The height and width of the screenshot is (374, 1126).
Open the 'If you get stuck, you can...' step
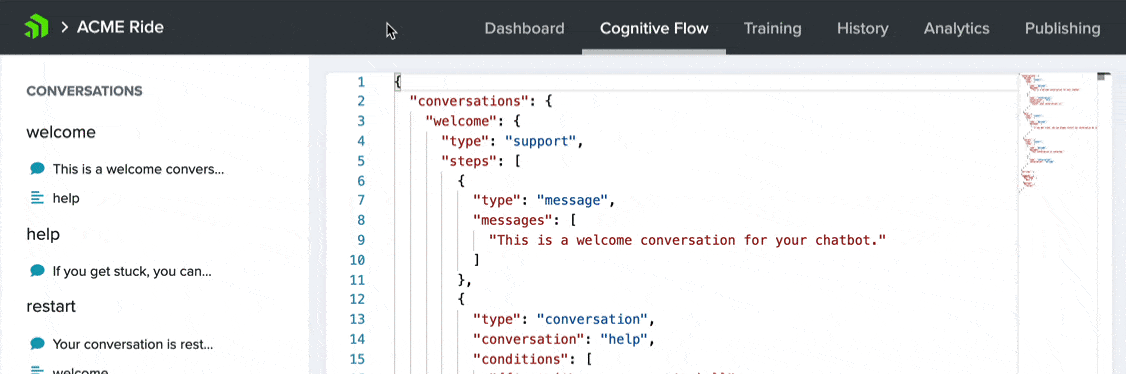pyautogui.click(x=132, y=271)
